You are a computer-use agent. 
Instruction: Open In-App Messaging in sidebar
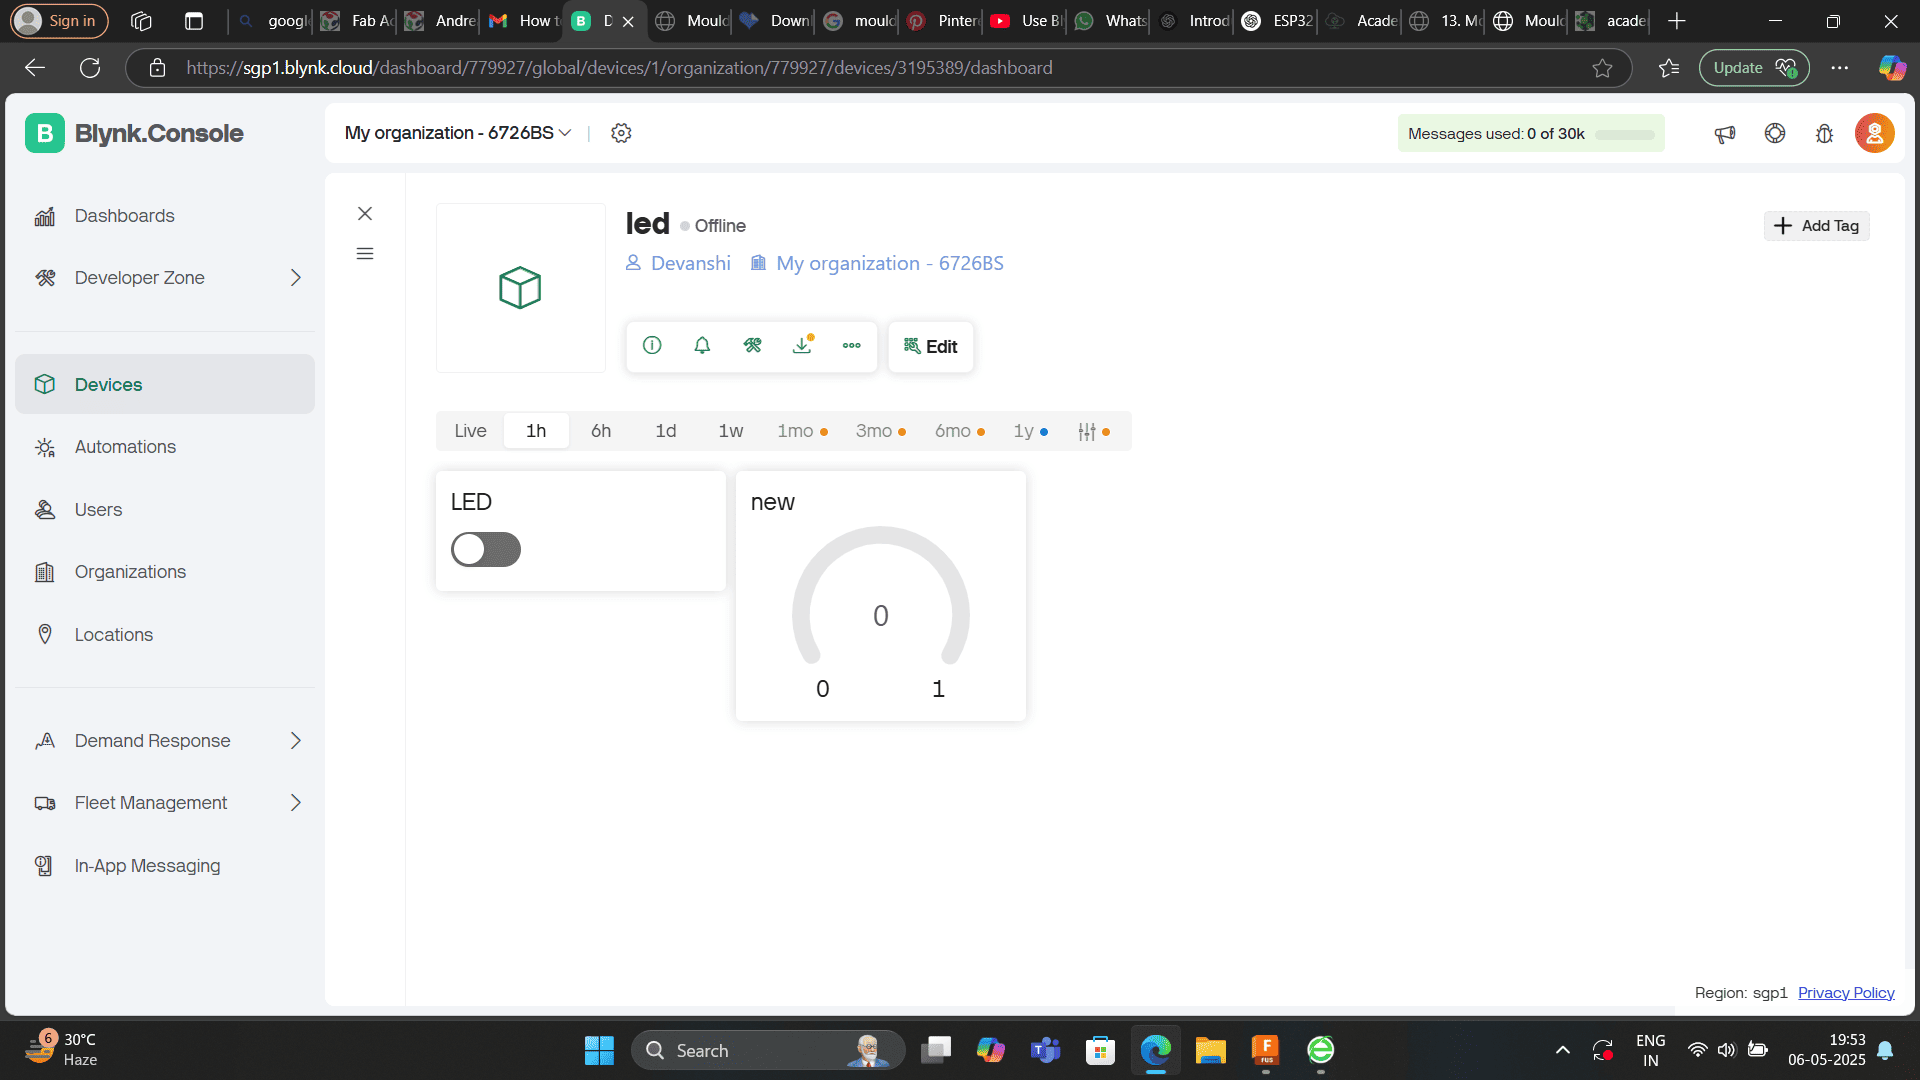pos(165,866)
